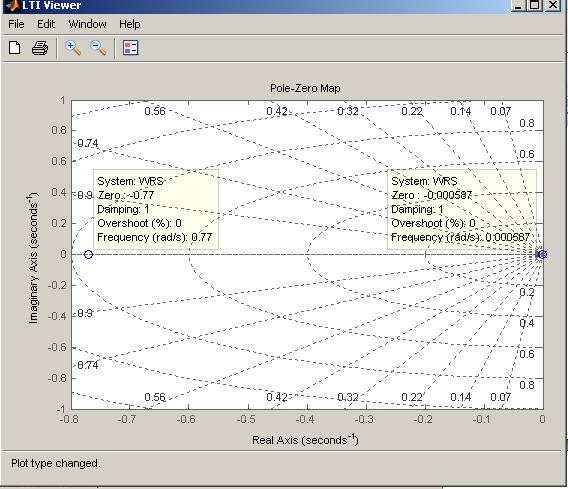This screenshot has height=489, width=568.
Task: Open the Edit menu
Action: [46, 24]
